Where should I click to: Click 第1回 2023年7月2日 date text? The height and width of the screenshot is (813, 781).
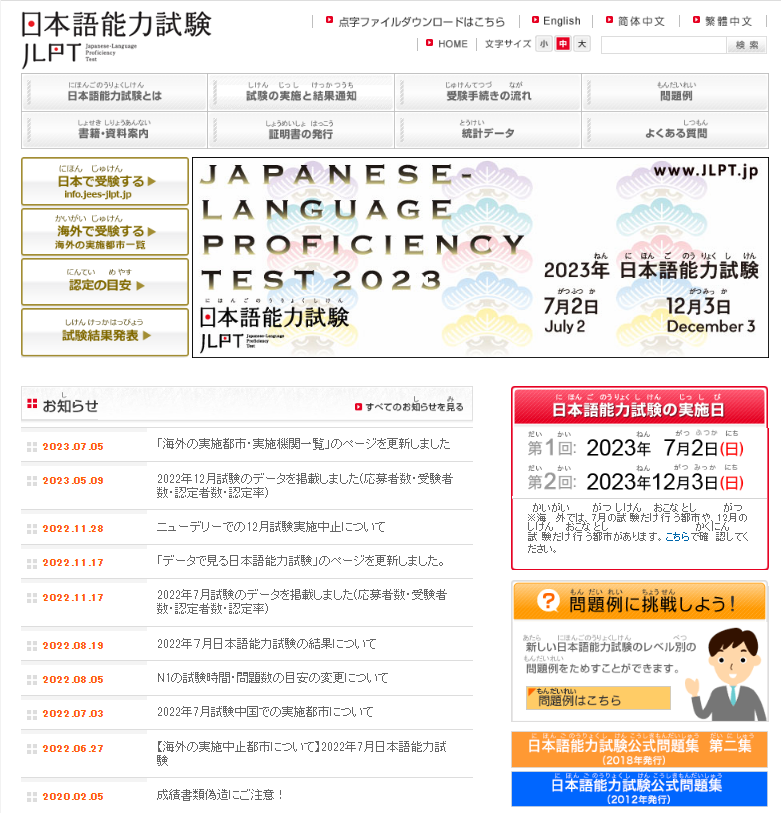point(636,447)
